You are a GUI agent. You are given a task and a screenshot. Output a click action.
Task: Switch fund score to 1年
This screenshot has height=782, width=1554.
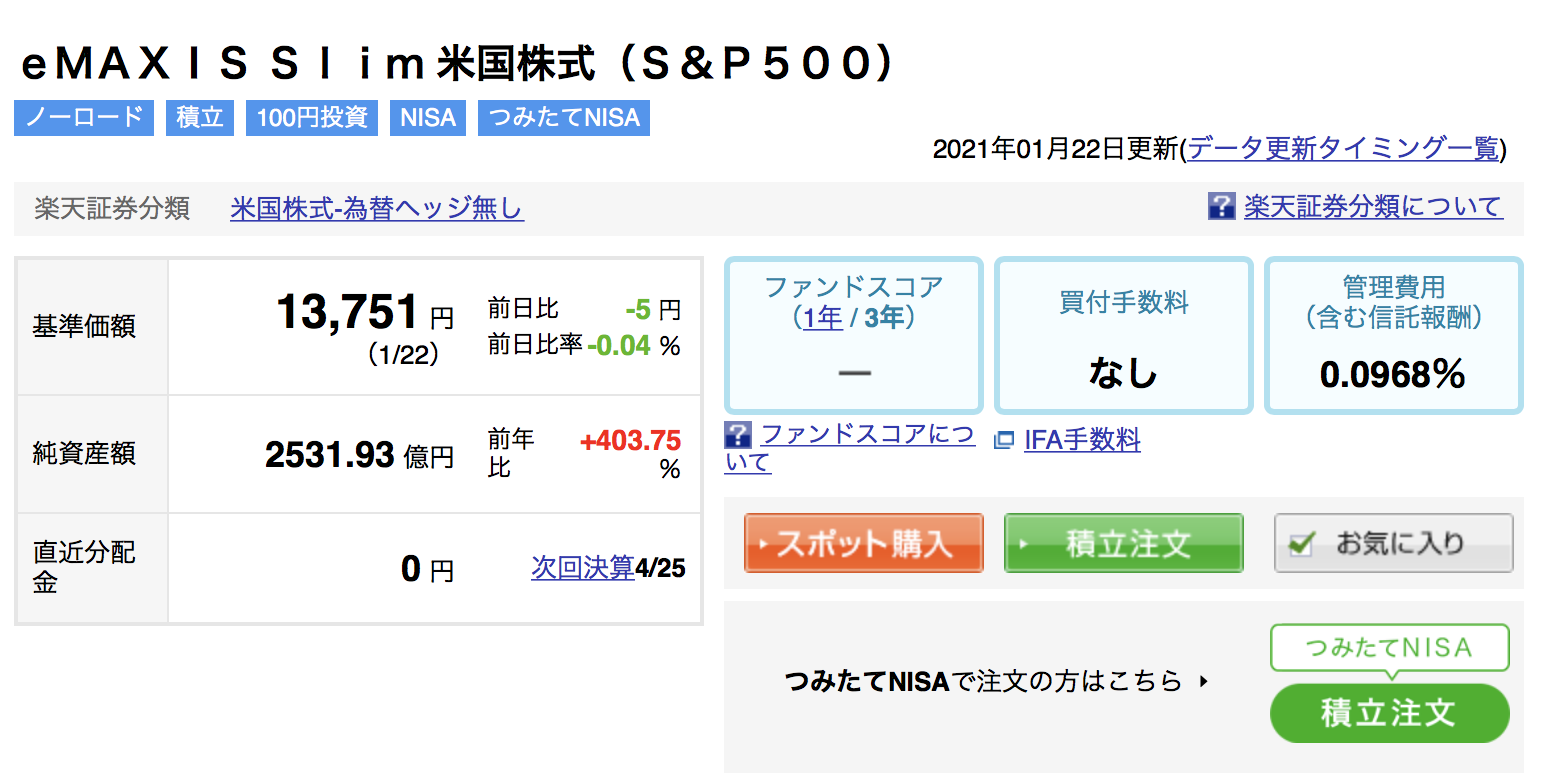[x=823, y=318]
